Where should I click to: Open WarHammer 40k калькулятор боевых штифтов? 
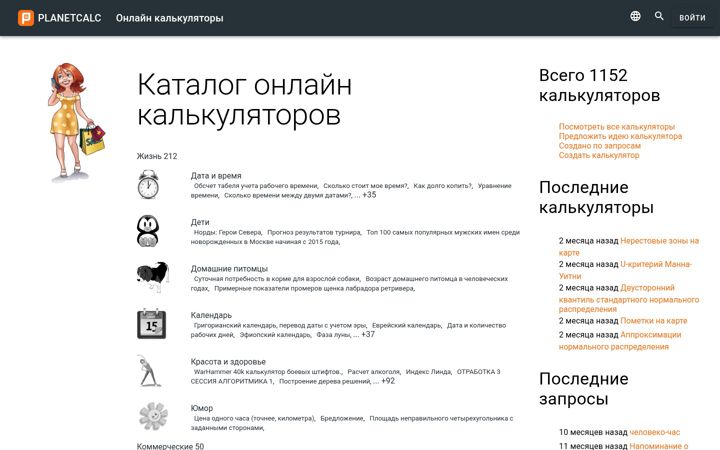pos(268,371)
